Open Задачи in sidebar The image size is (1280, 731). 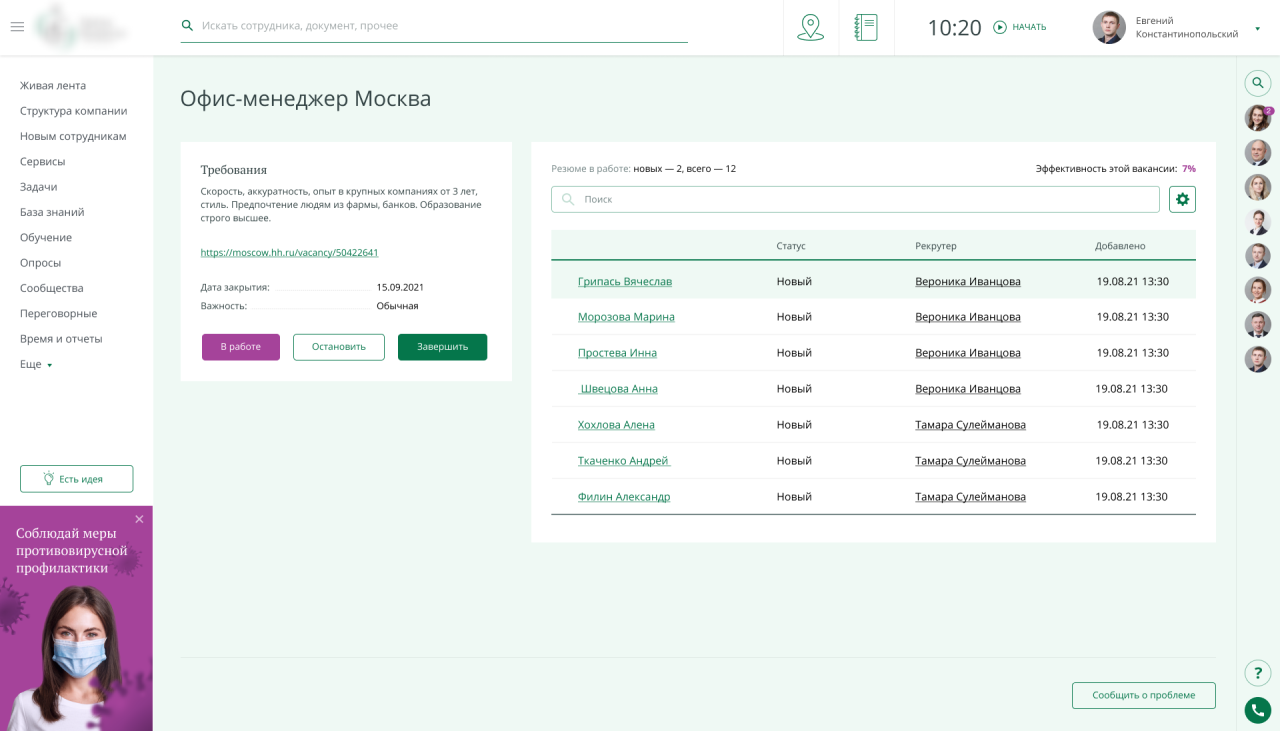tap(38, 187)
